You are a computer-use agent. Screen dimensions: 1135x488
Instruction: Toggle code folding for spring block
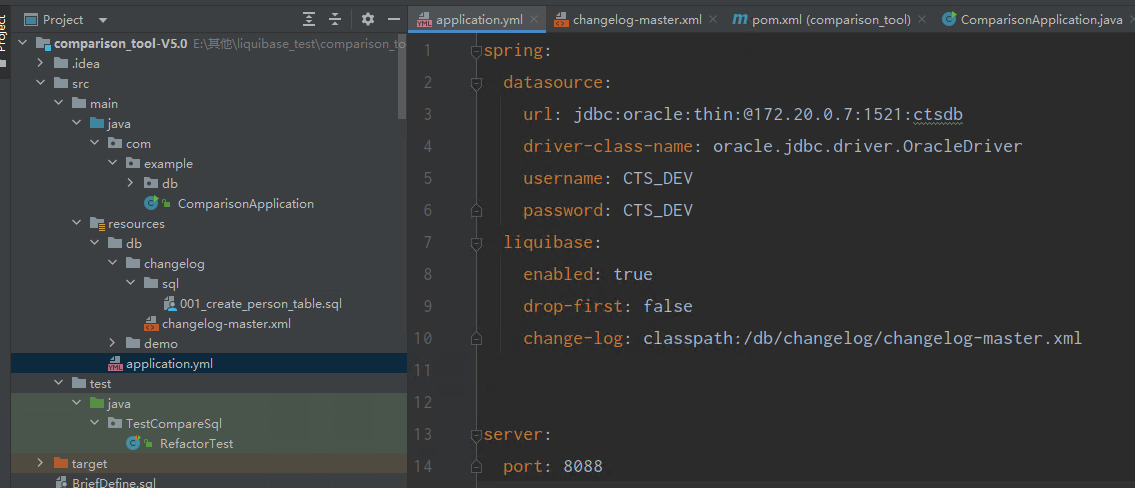[477, 50]
